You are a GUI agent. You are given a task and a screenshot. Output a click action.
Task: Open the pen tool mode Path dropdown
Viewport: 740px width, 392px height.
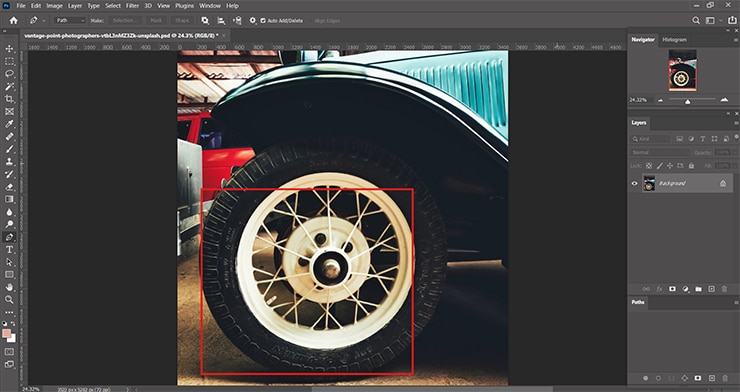pyautogui.click(x=70, y=20)
